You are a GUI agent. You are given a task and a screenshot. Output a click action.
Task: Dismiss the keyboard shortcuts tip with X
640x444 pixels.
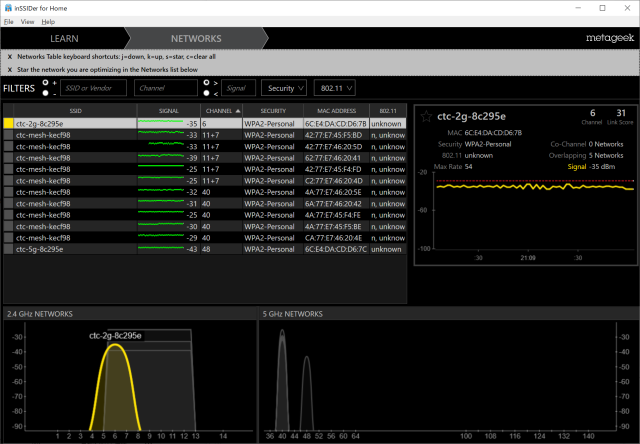[10, 57]
